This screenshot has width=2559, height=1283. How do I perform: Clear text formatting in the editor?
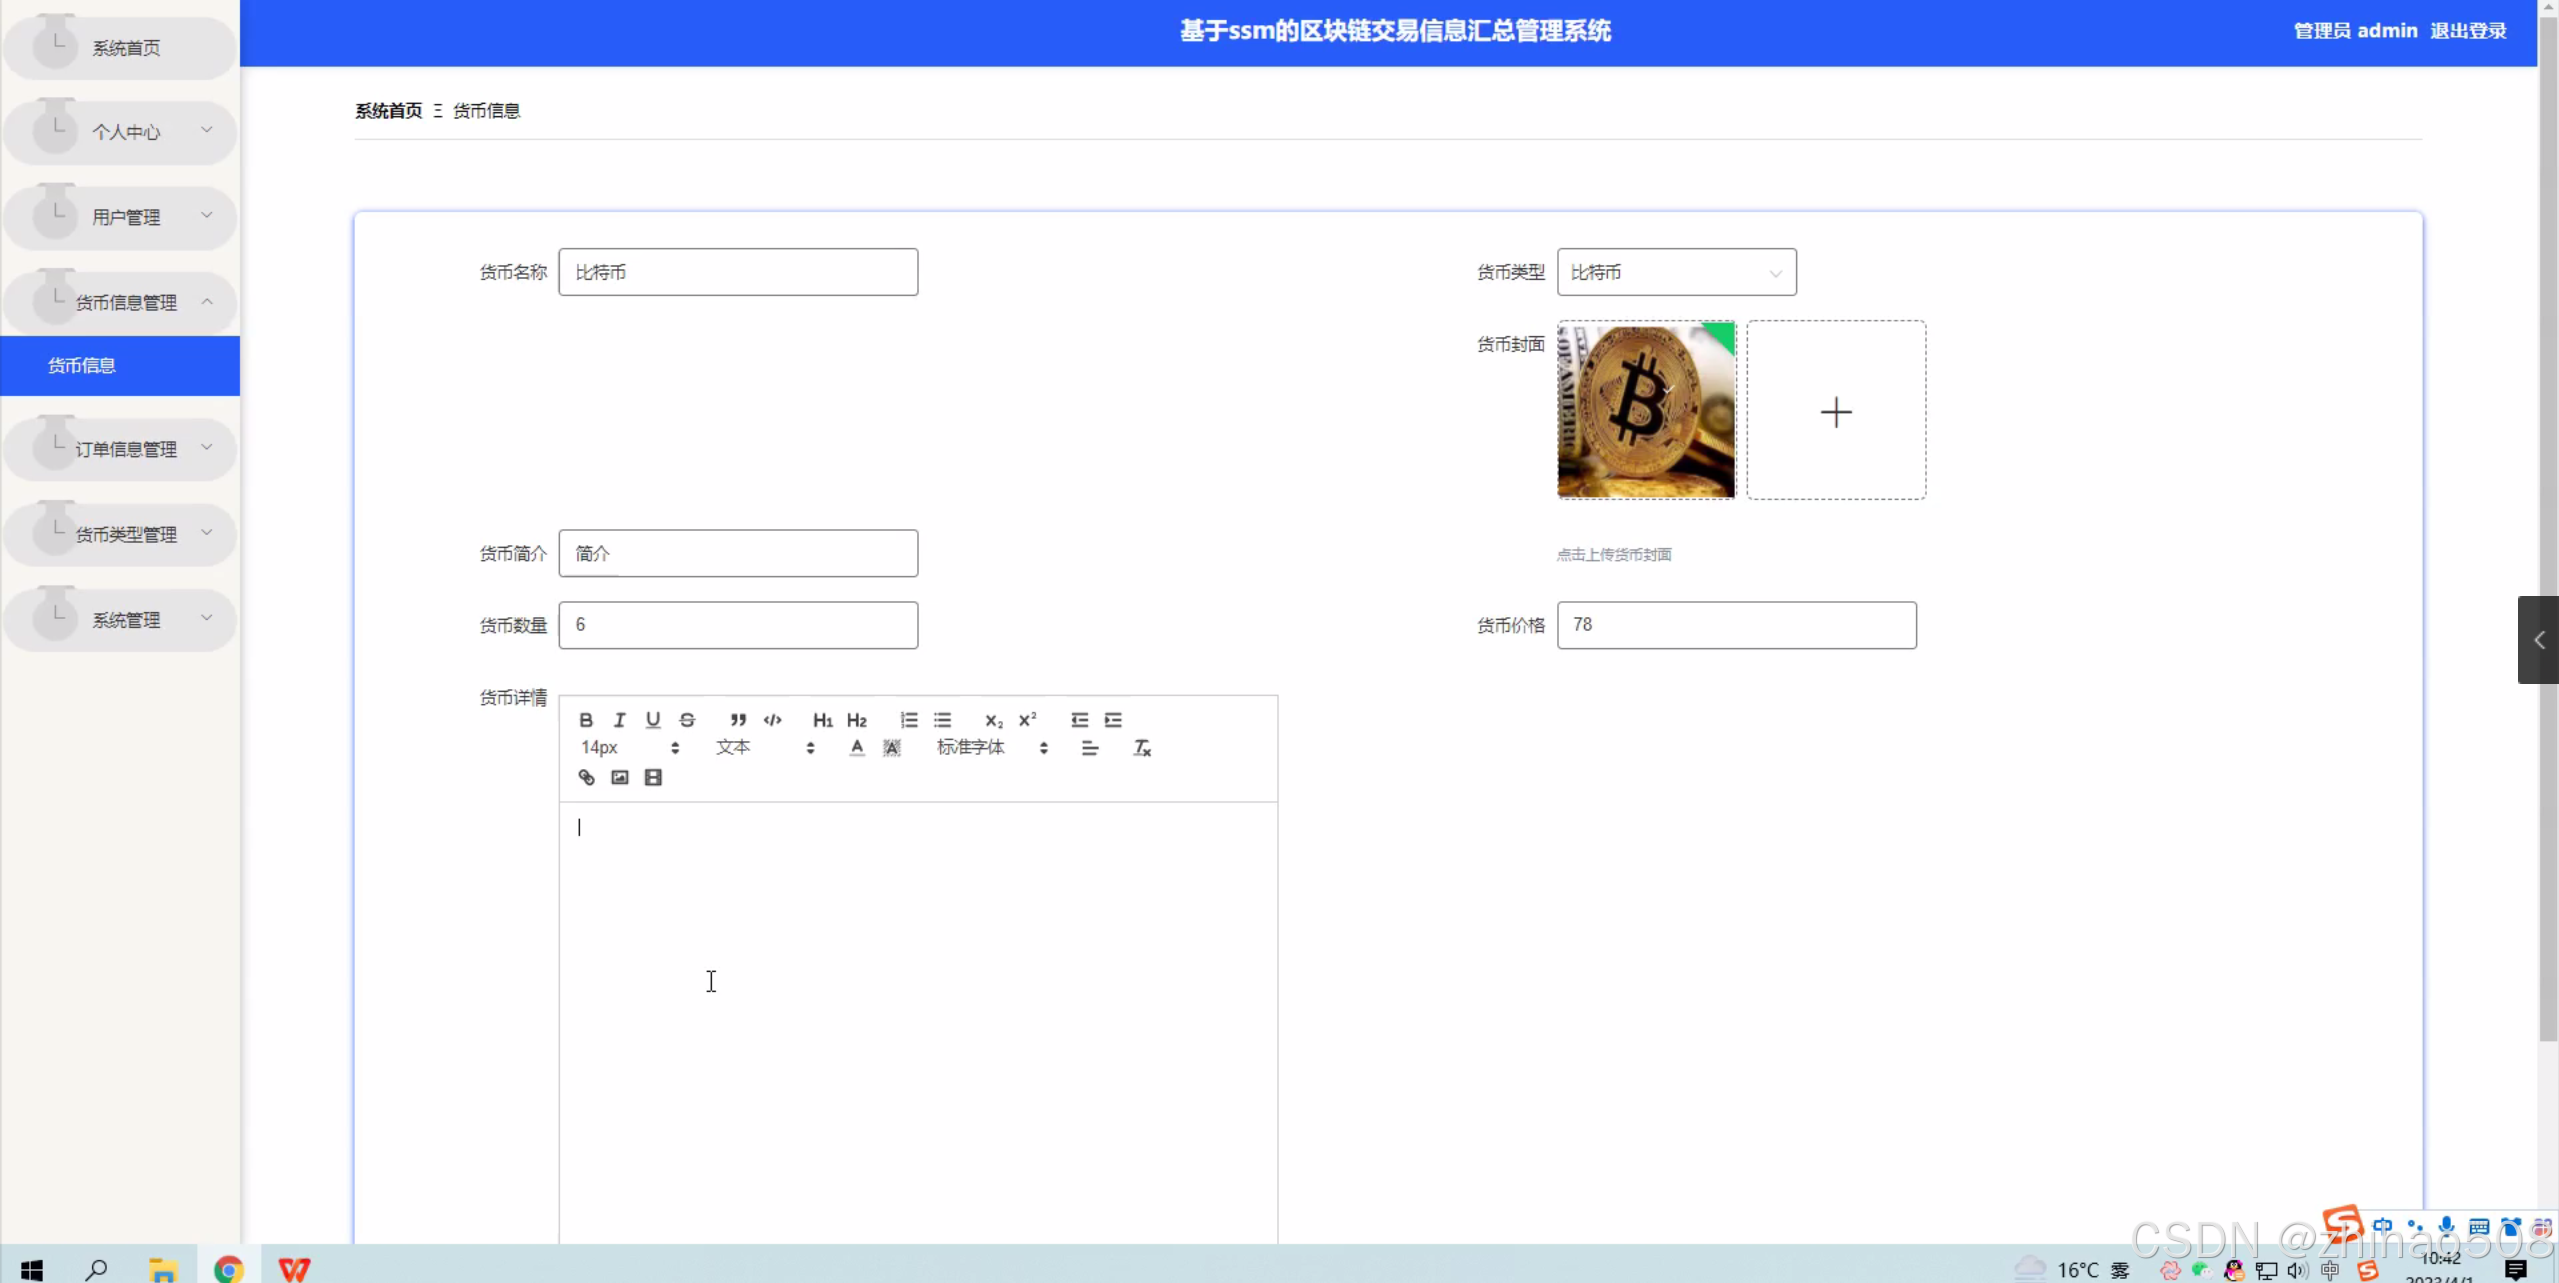(1142, 748)
